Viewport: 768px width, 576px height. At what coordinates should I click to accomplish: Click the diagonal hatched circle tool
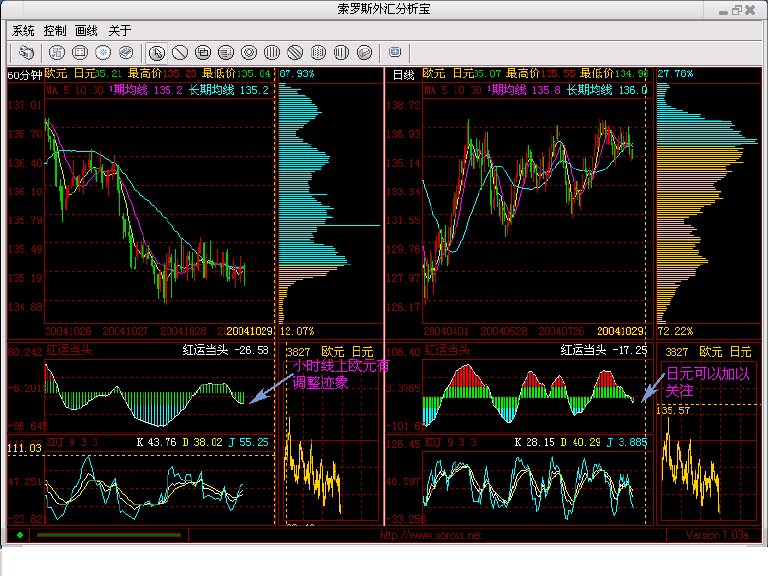[x=295, y=51]
